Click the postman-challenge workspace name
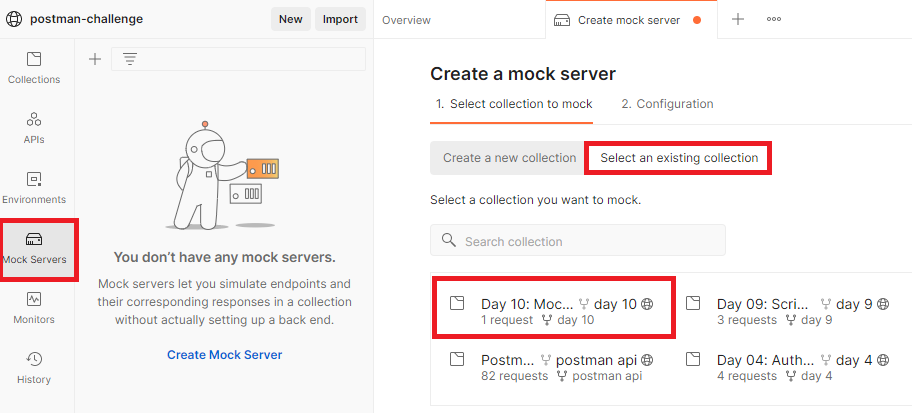 [86, 19]
